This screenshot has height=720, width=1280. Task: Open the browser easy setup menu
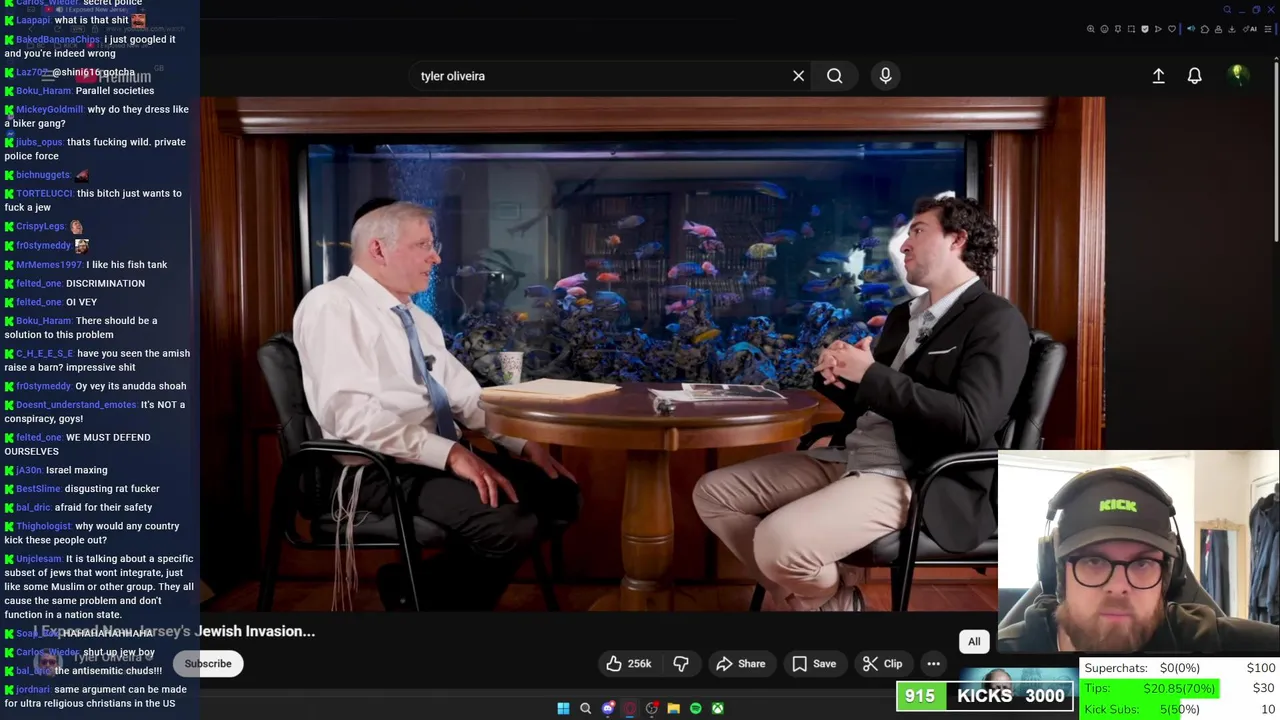[x=1268, y=29]
